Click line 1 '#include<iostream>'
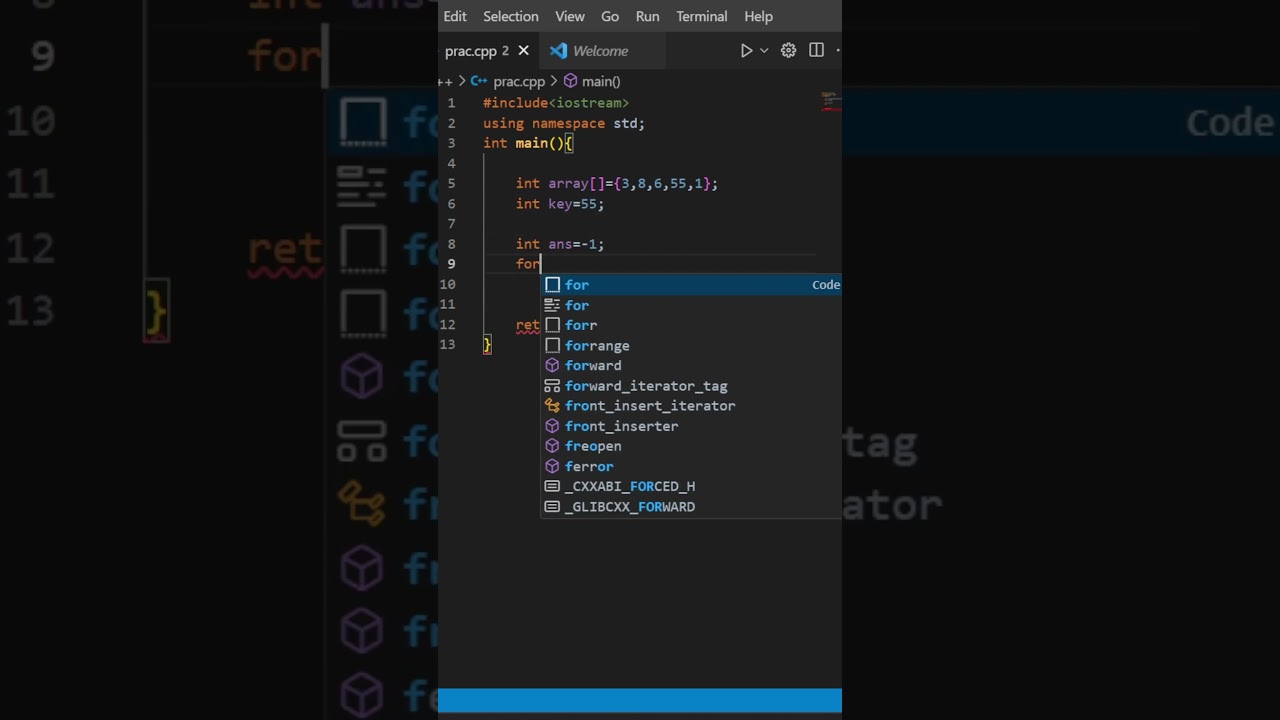Image resolution: width=1280 pixels, height=720 pixels. point(556,103)
